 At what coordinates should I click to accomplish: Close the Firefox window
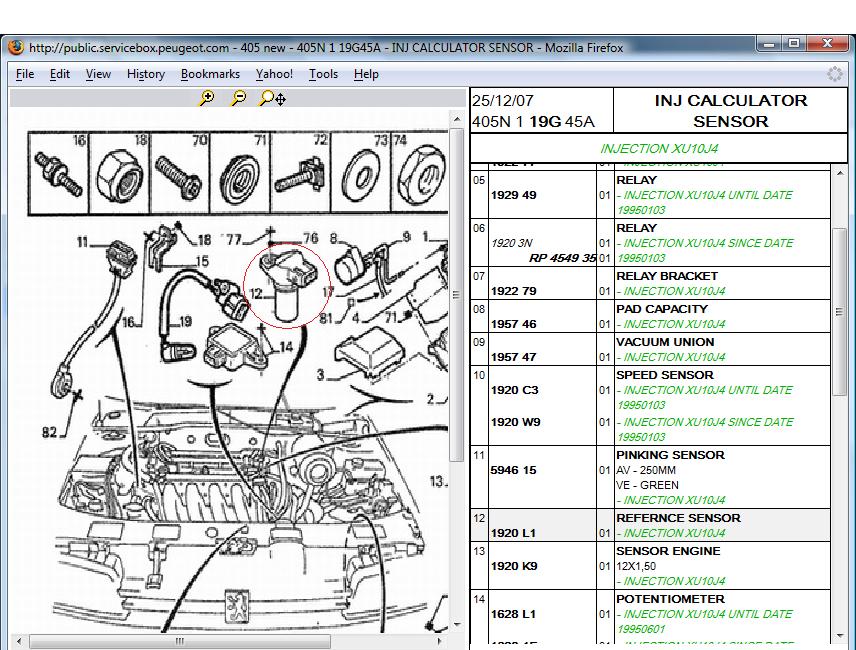coord(828,44)
